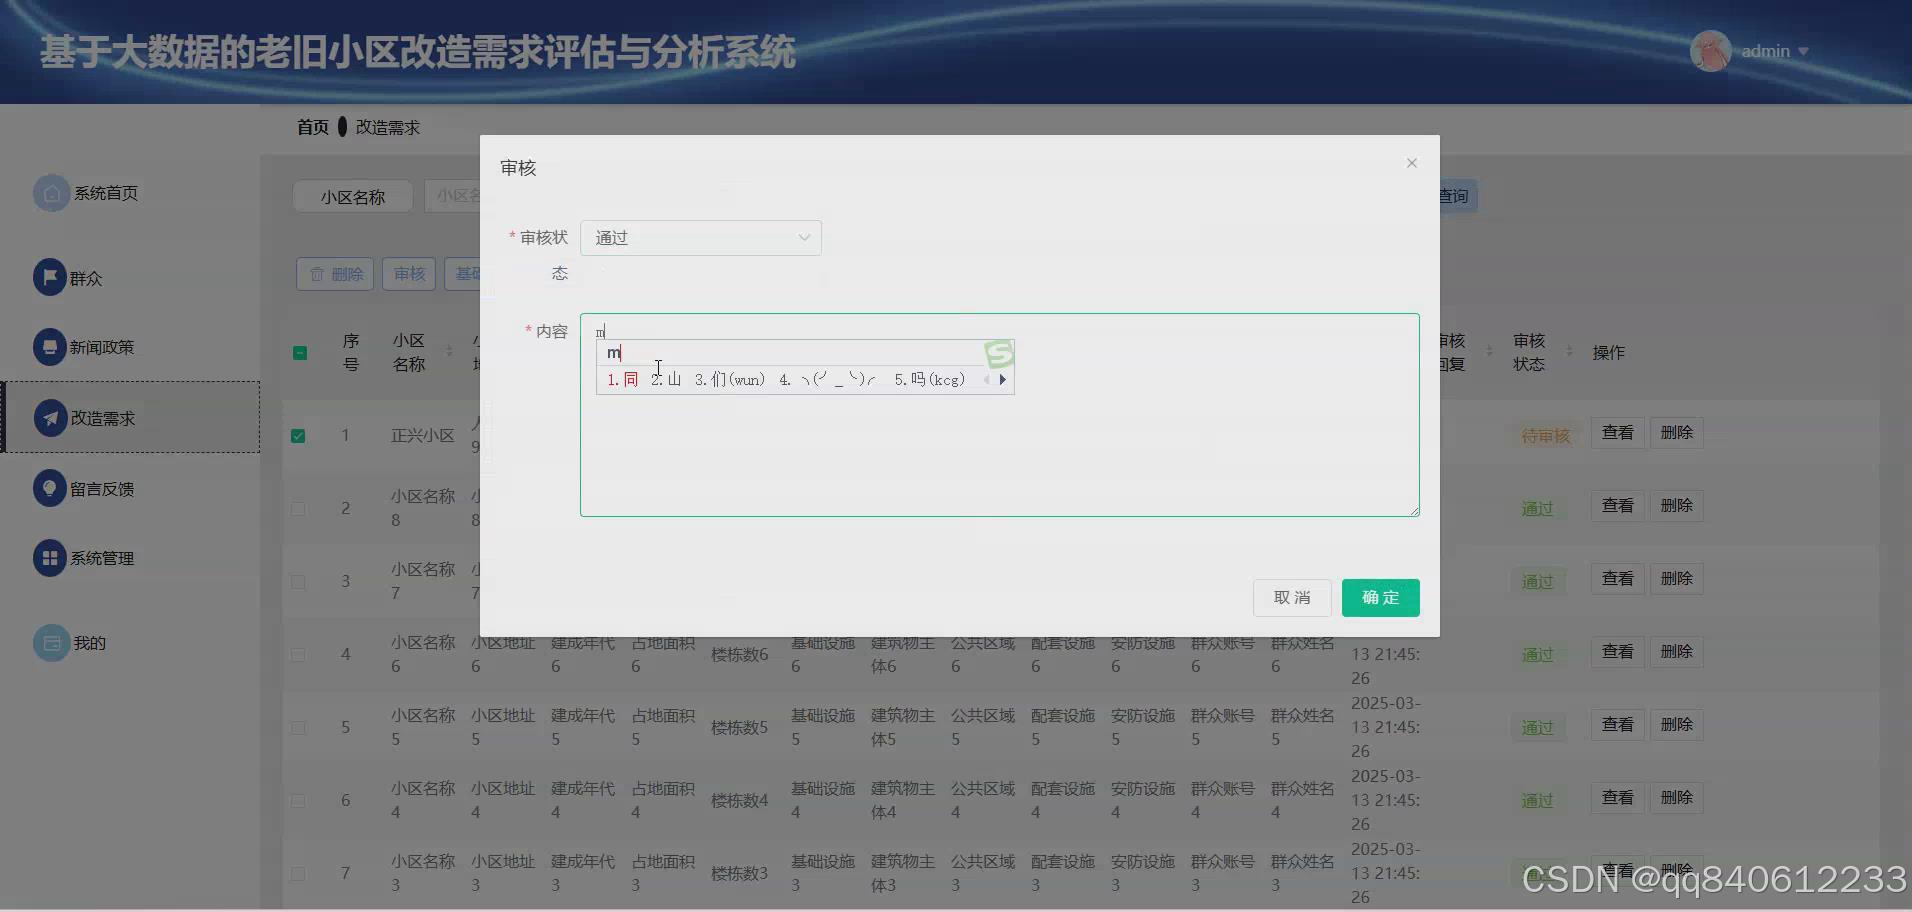Click the 删除 toolbar button above the table
This screenshot has width=1912, height=912.
(335, 274)
